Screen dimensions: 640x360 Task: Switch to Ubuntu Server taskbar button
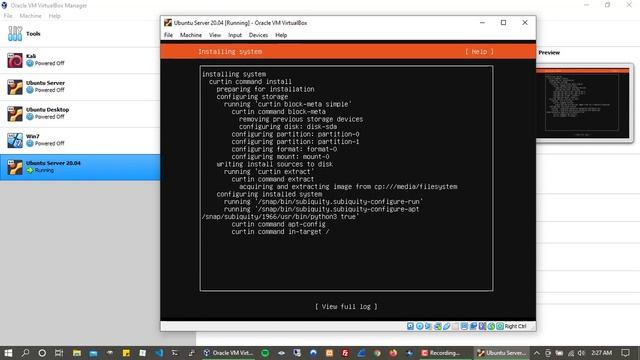coord(502,353)
